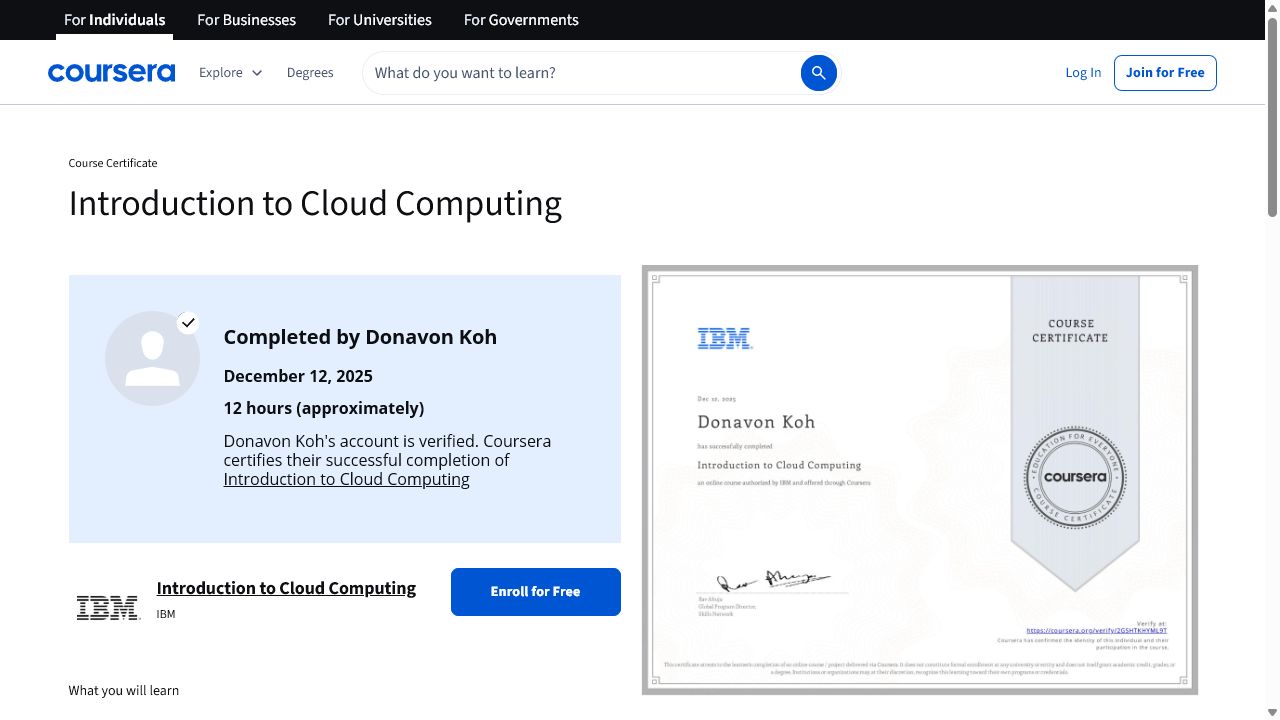Focus the 'What do you want to learn?' search field
The height and width of the screenshot is (720, 1280).
[581, 73]
